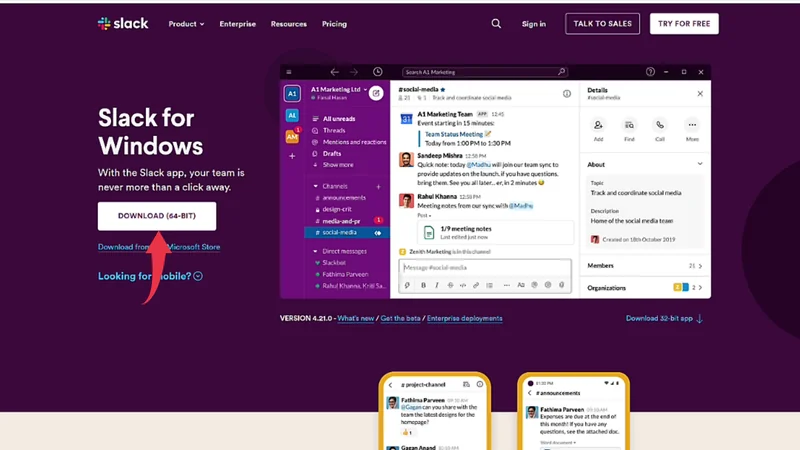
Task: Toggle italic formatting in message composer
Action: [436, 285]
